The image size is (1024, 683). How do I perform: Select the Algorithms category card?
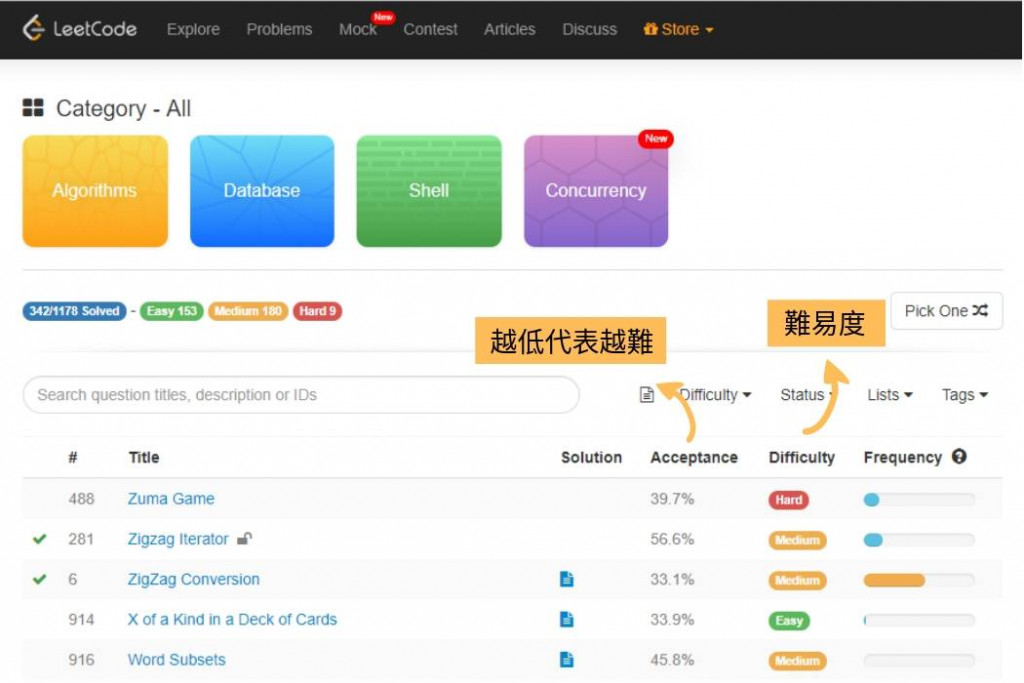click(95, 191)
